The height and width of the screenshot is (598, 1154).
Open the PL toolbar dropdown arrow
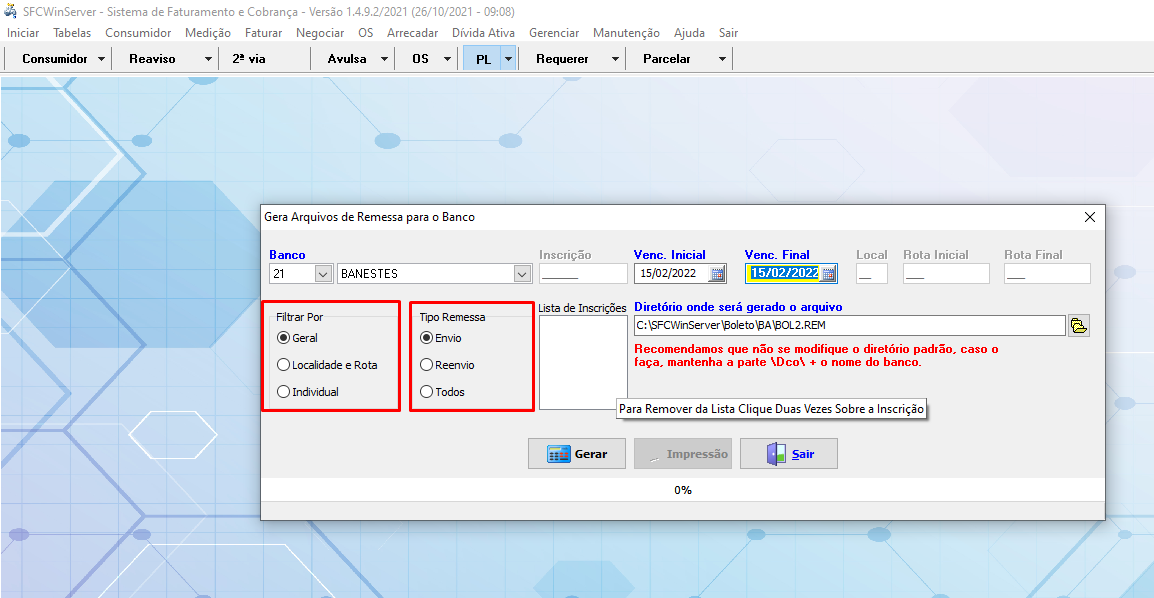click(x=508, y=59)
